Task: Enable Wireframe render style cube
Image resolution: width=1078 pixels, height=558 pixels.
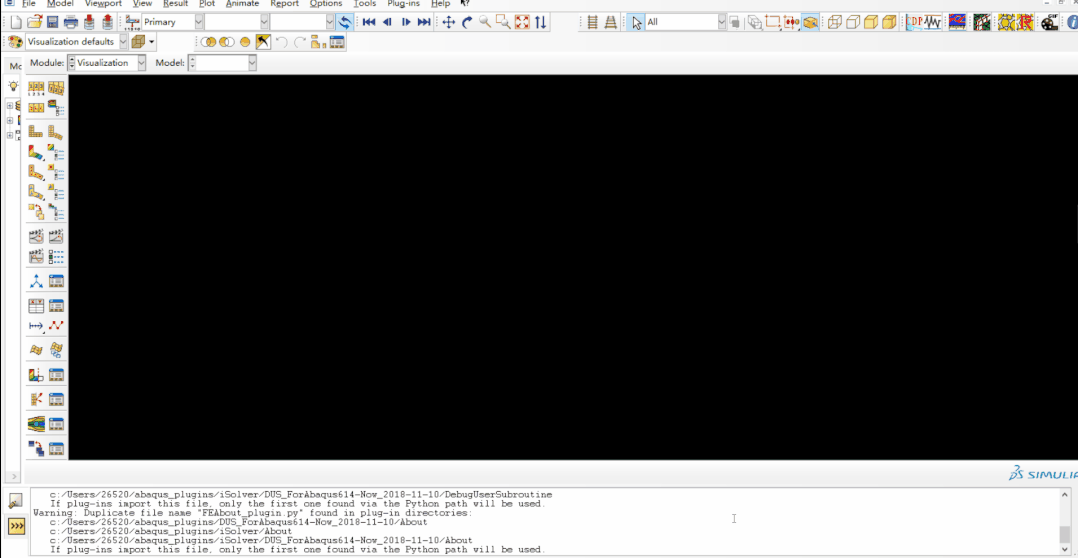Action: 835,23
